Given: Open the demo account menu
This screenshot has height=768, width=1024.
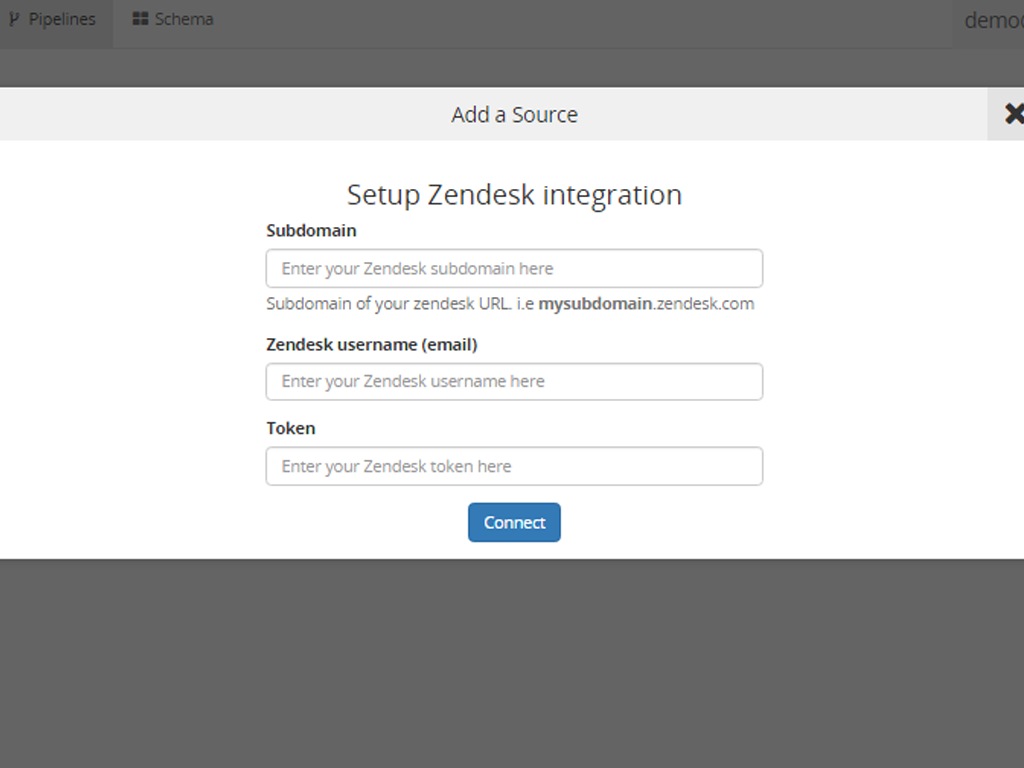Looking at the screenshot, I should pyautogui.click(x=992, y=20).
